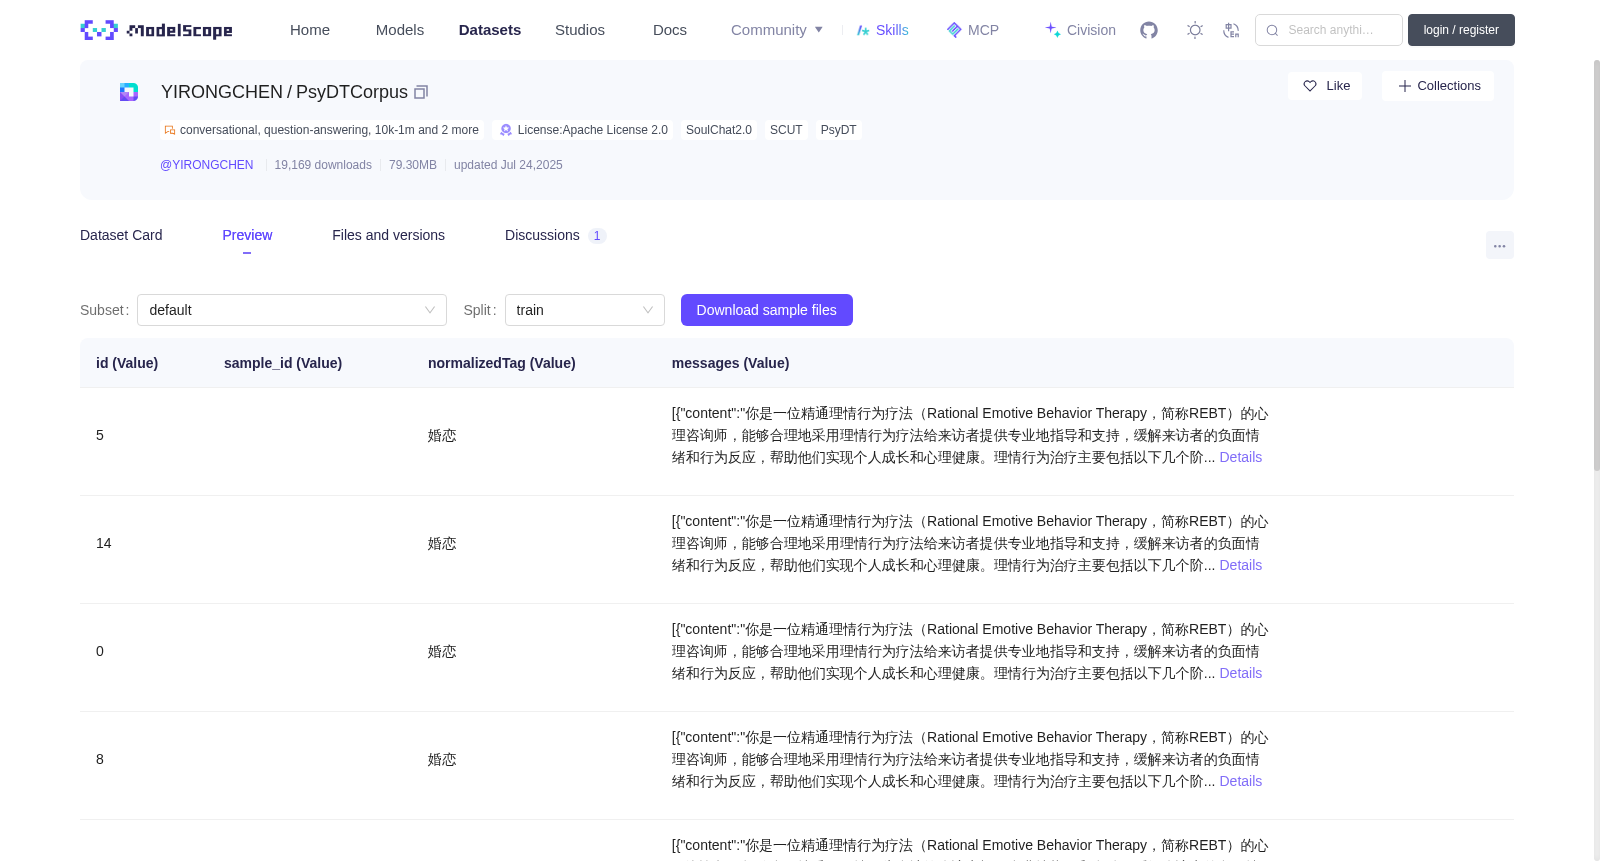This screenshot has width=1600, height=861.
Task: Open the three-dots more options button
Action: click(x=1500, y=245)
